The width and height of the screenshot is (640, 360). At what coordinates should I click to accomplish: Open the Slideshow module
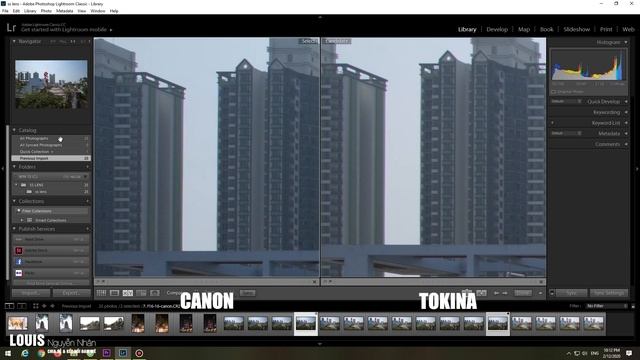pyautogui.click(x=576, y=29)
